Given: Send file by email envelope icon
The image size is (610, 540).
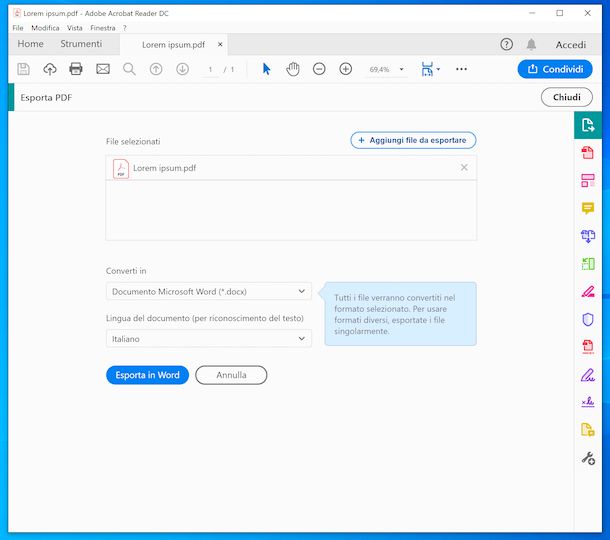Looking at the screenshot, I should pyautogui.click(x=103, y=69).
